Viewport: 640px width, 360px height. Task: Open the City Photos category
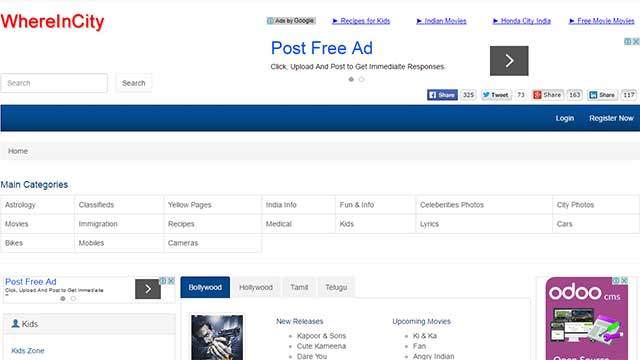click(x=575, y=205)
